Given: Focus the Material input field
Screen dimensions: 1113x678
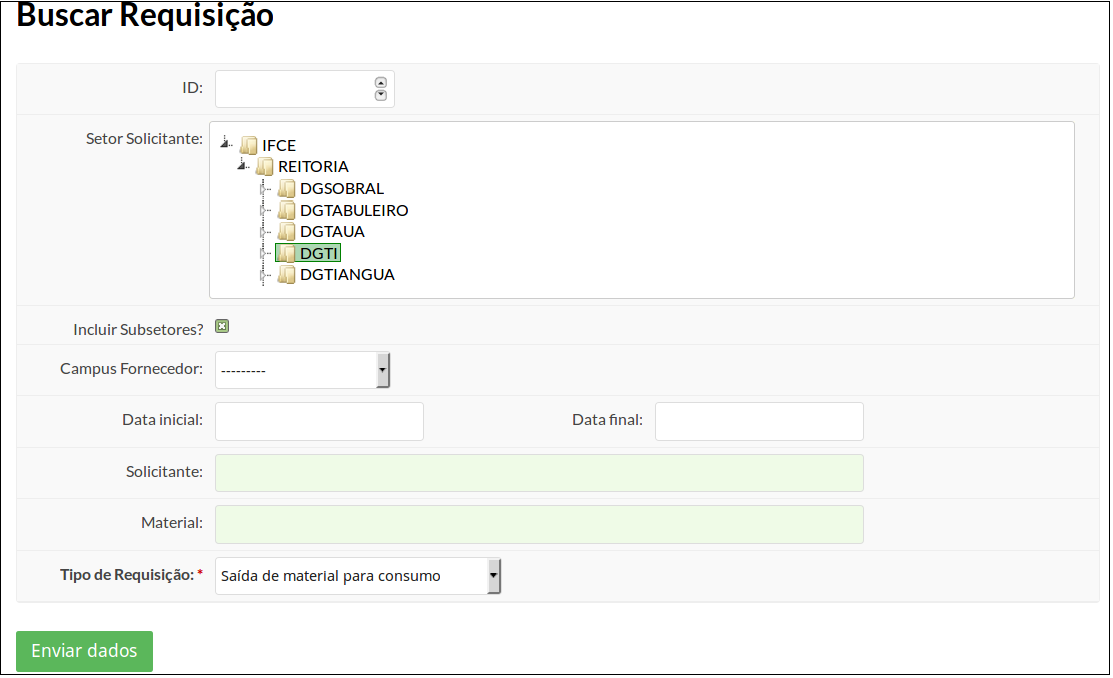Looking at the screenshot, I should [539, 525].
